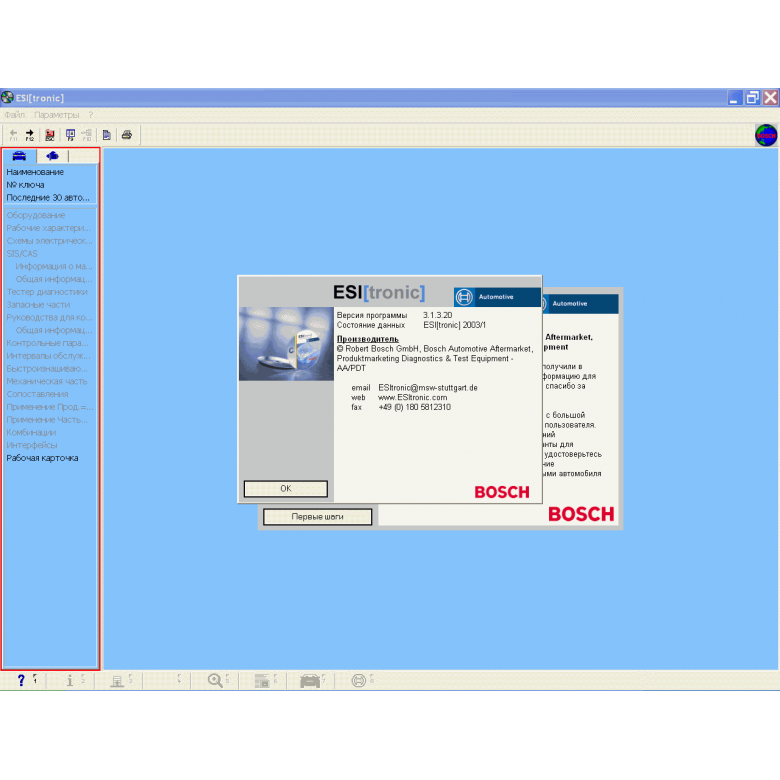Select Последние 30 авто... entry
This screenshot has height=780, width=780.
[48, 197]
